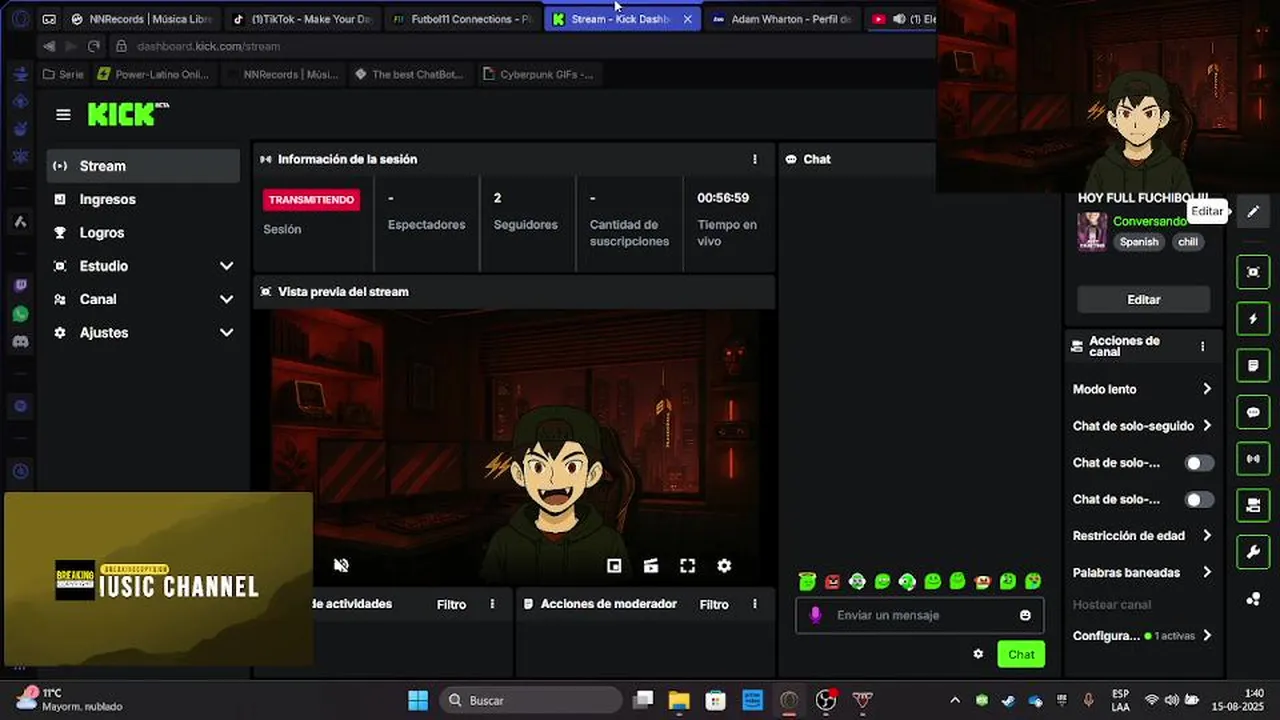Click the taskbar Buscar search box
This screenshot has height=720, width=1280.
click(x=531, y=700)
